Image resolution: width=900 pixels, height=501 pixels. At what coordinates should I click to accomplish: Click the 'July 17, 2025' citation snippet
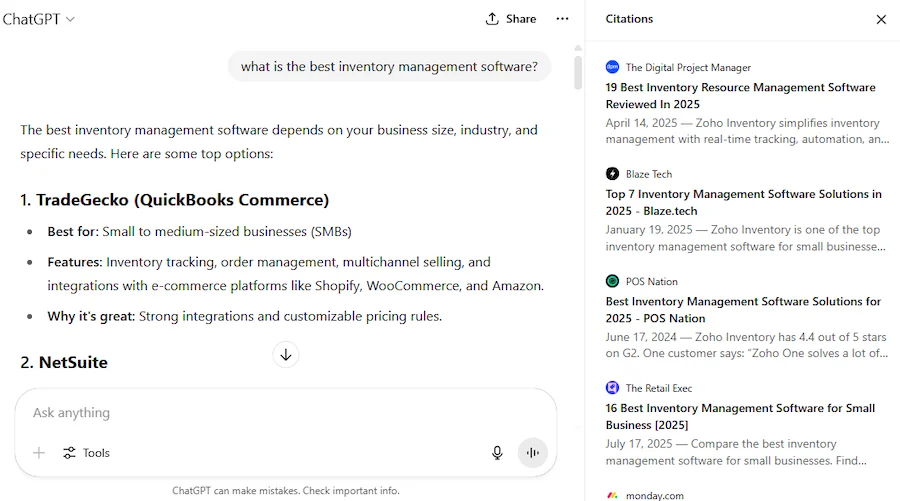(736, 452)
